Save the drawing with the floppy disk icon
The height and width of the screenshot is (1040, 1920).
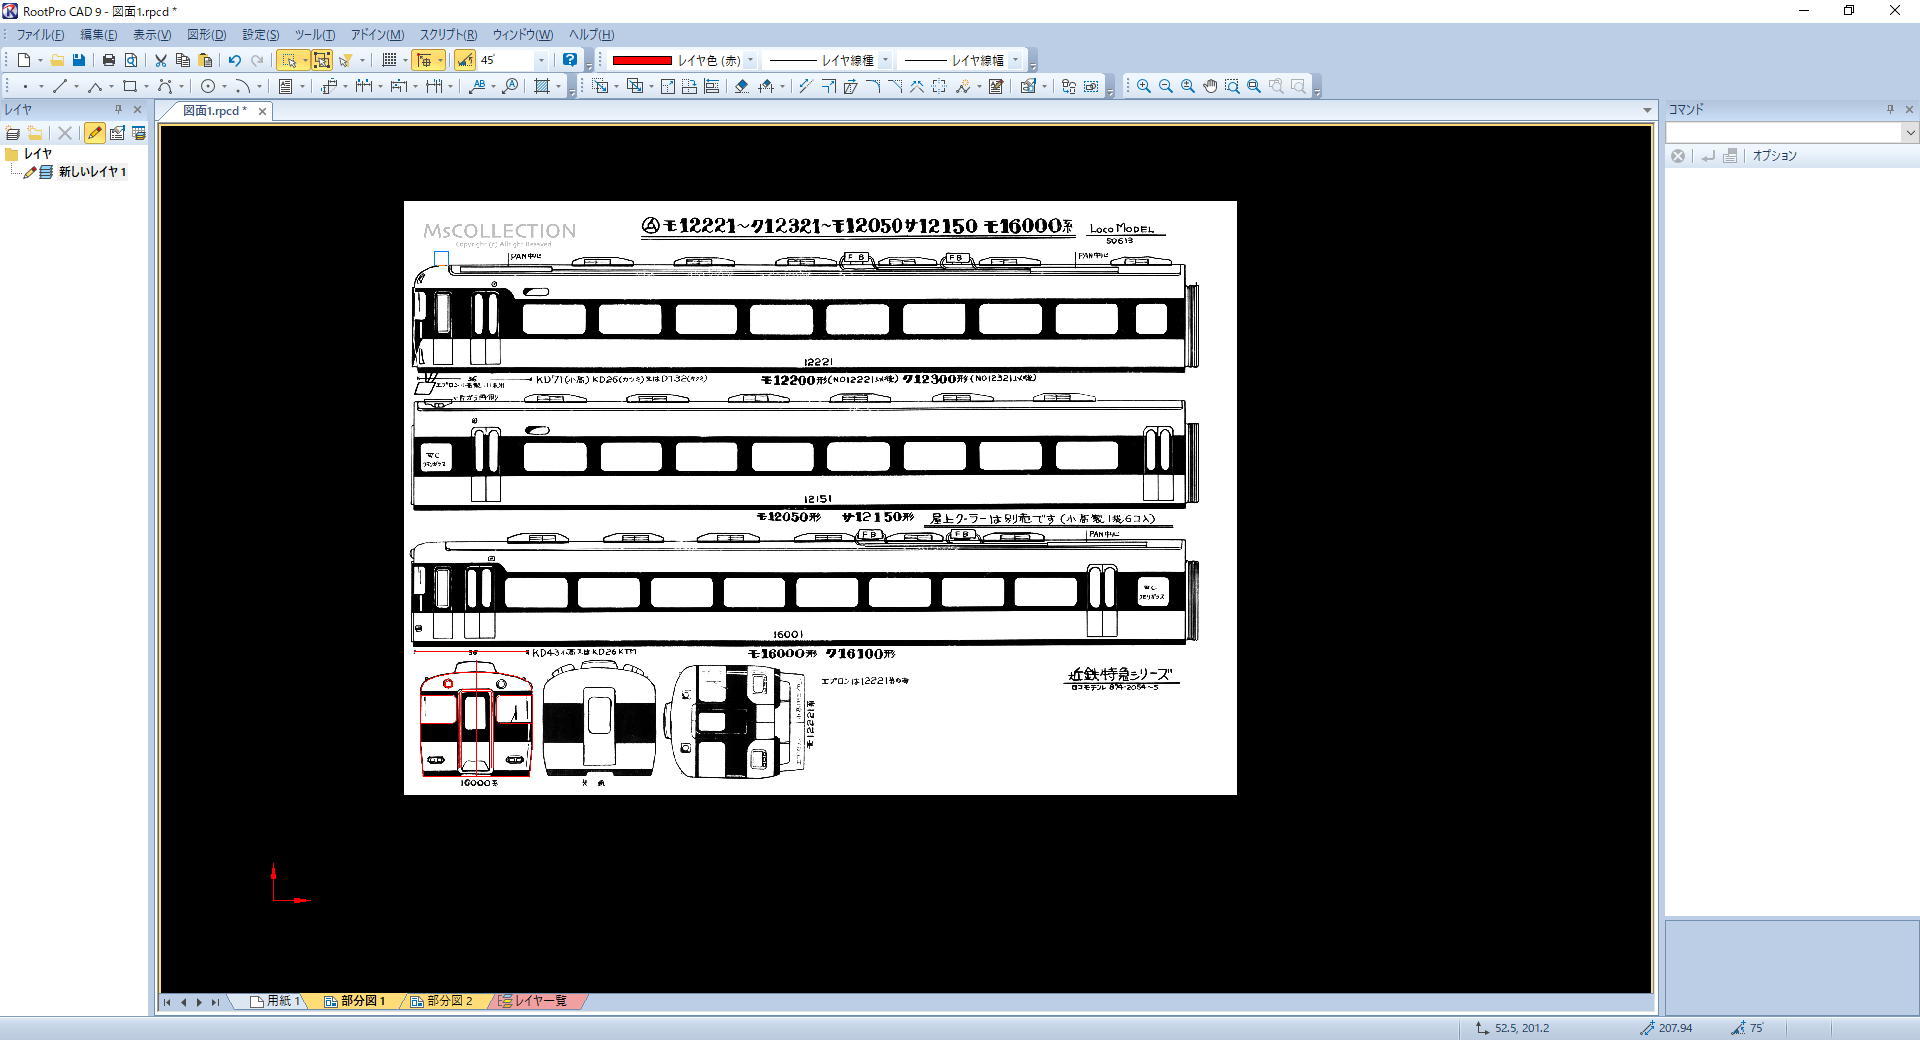[79, 60]
